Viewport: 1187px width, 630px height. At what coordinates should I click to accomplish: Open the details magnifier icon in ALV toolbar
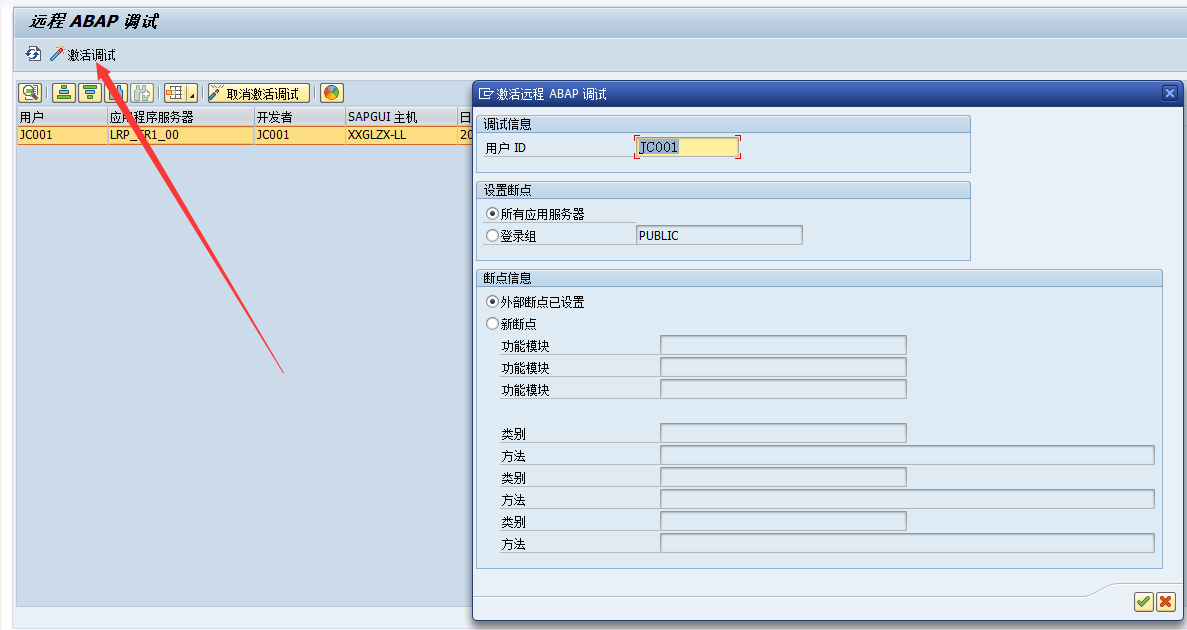[x=30, y=93]
